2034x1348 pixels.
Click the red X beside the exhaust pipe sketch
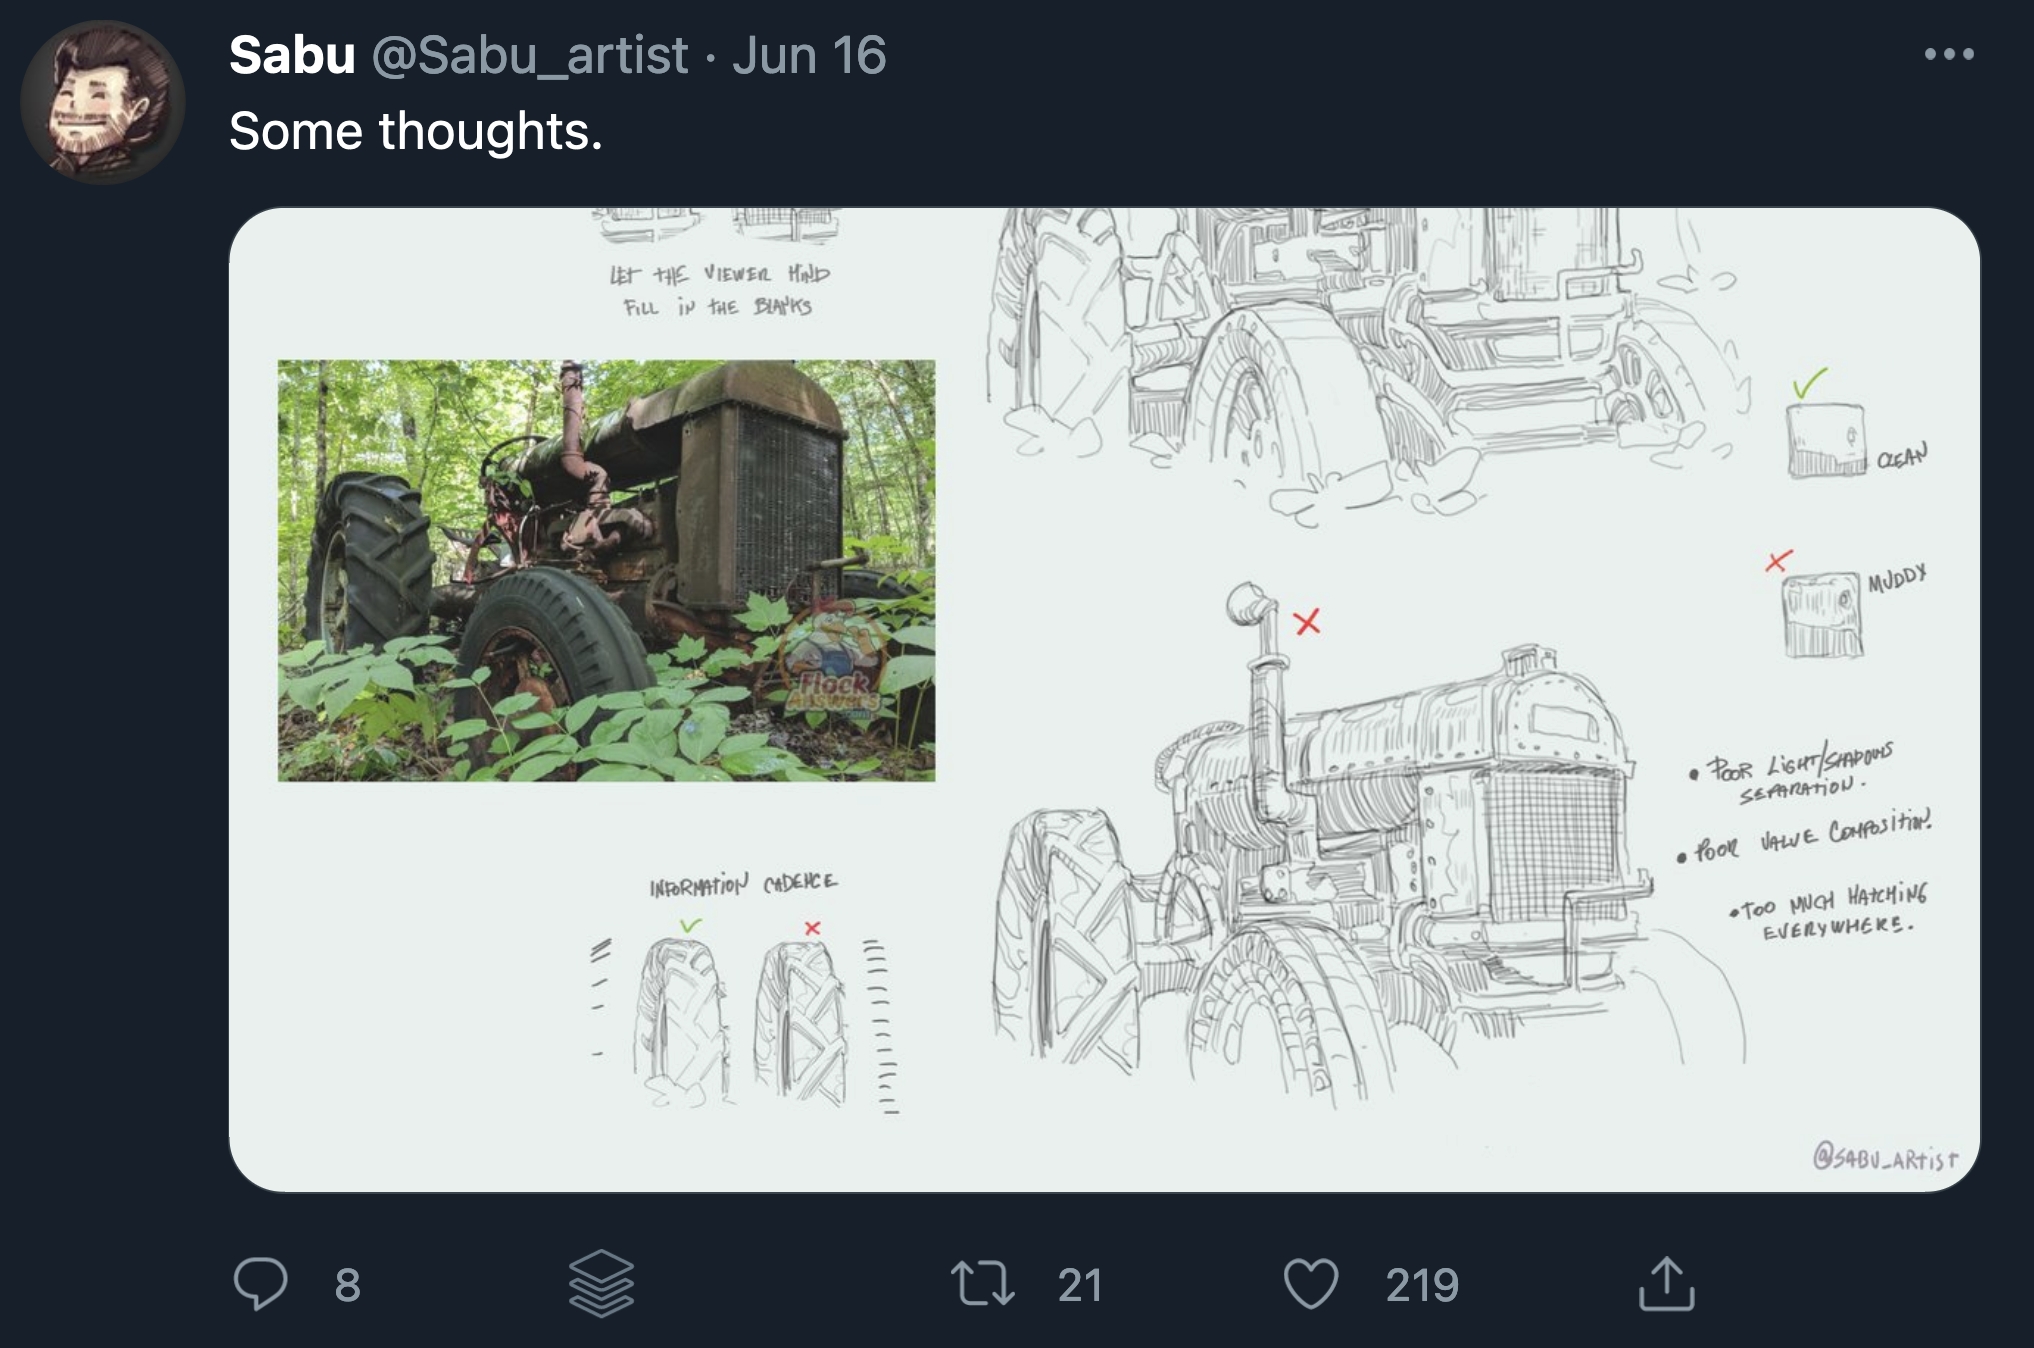1307,622
